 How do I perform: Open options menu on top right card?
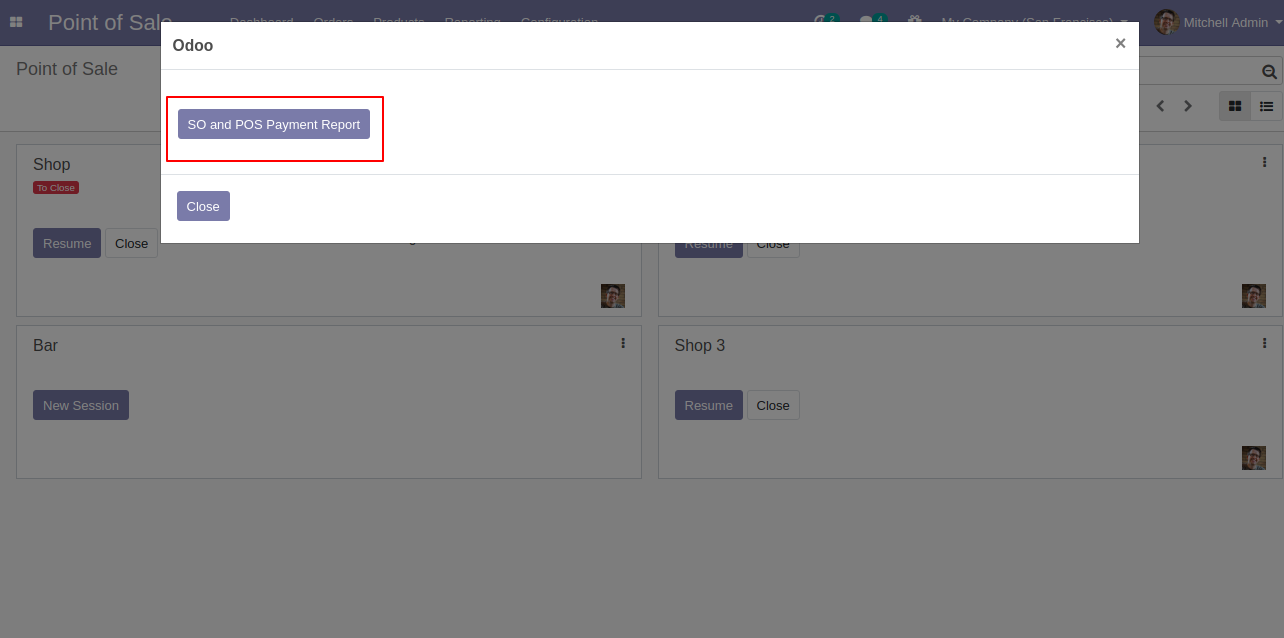tap(1264, 162)
